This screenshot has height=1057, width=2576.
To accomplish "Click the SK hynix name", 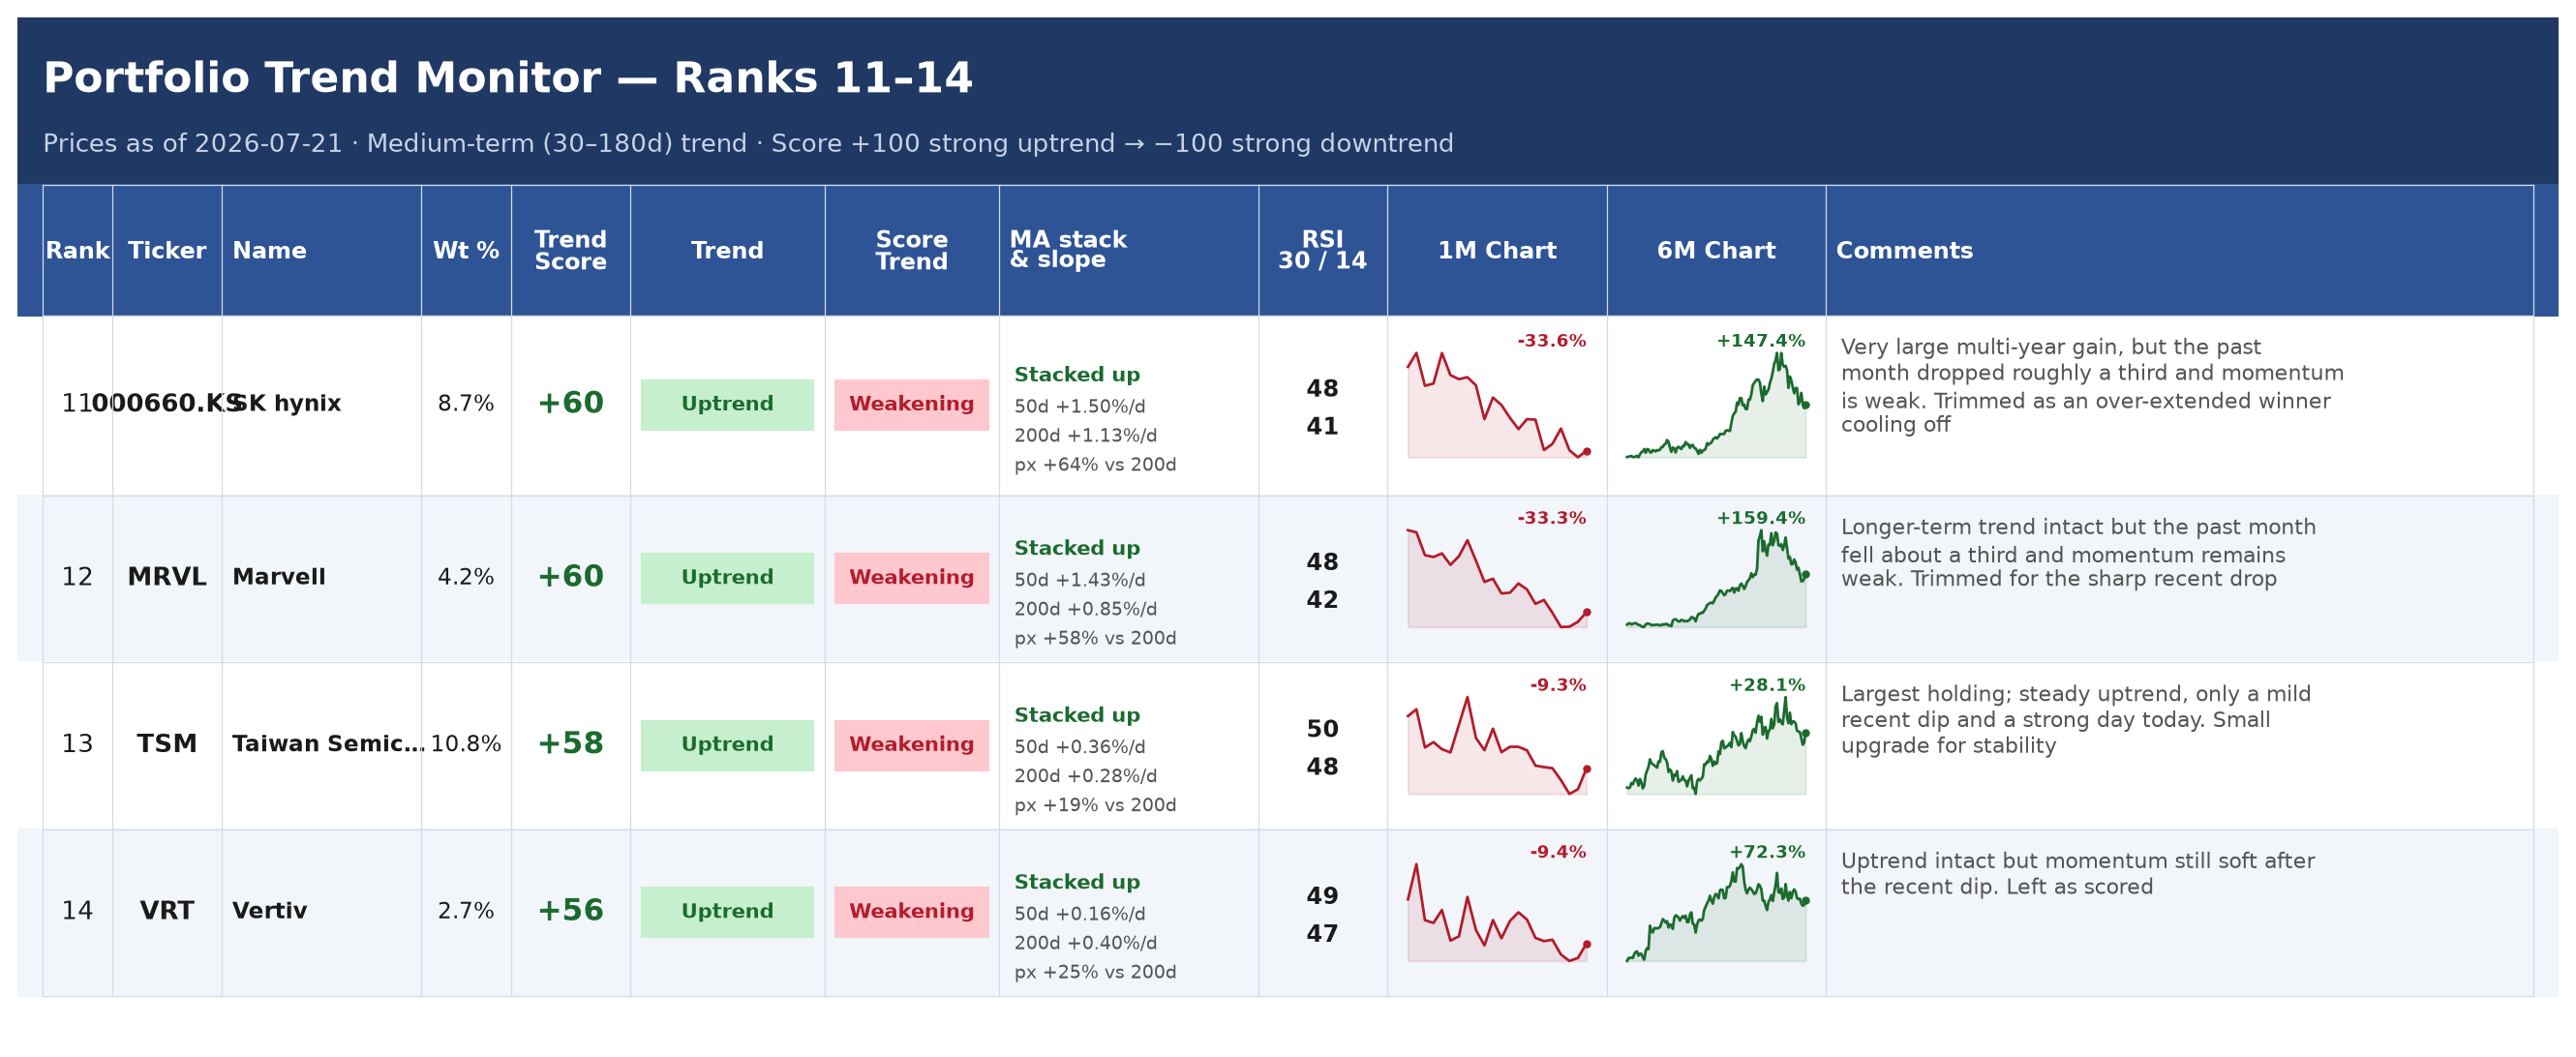I will point(287,404).
